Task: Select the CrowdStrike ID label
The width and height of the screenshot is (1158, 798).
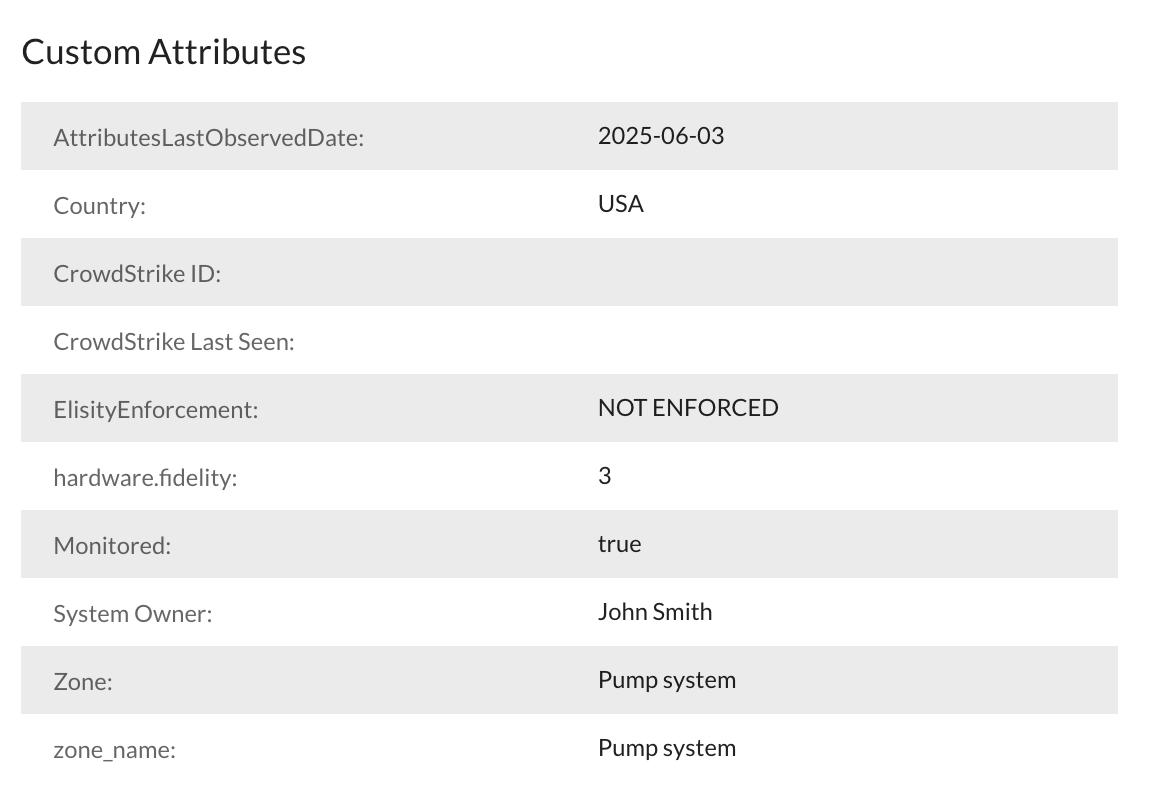Action: coord(137,274)
